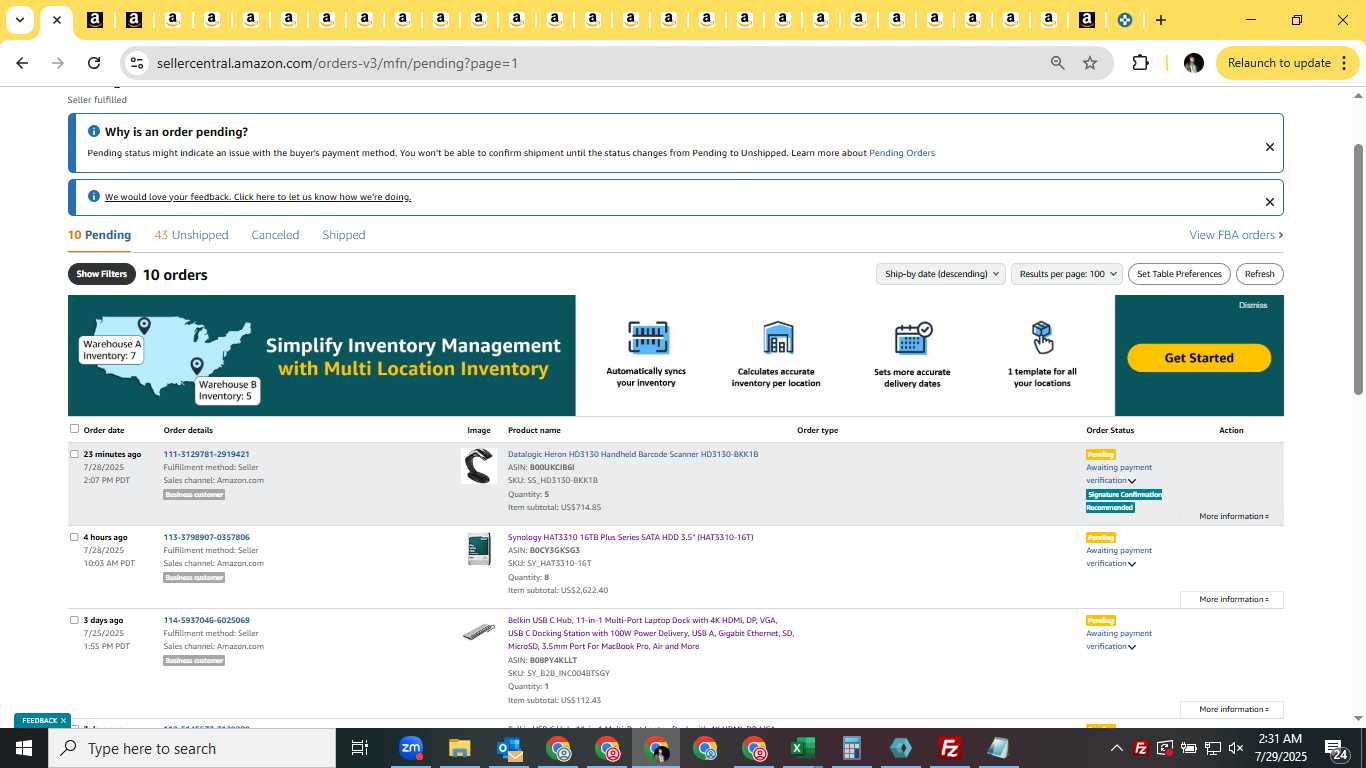Open Outlook from the taskbar
The width and height of the screenshot is (1366, 768).
[x=509, y=748]
